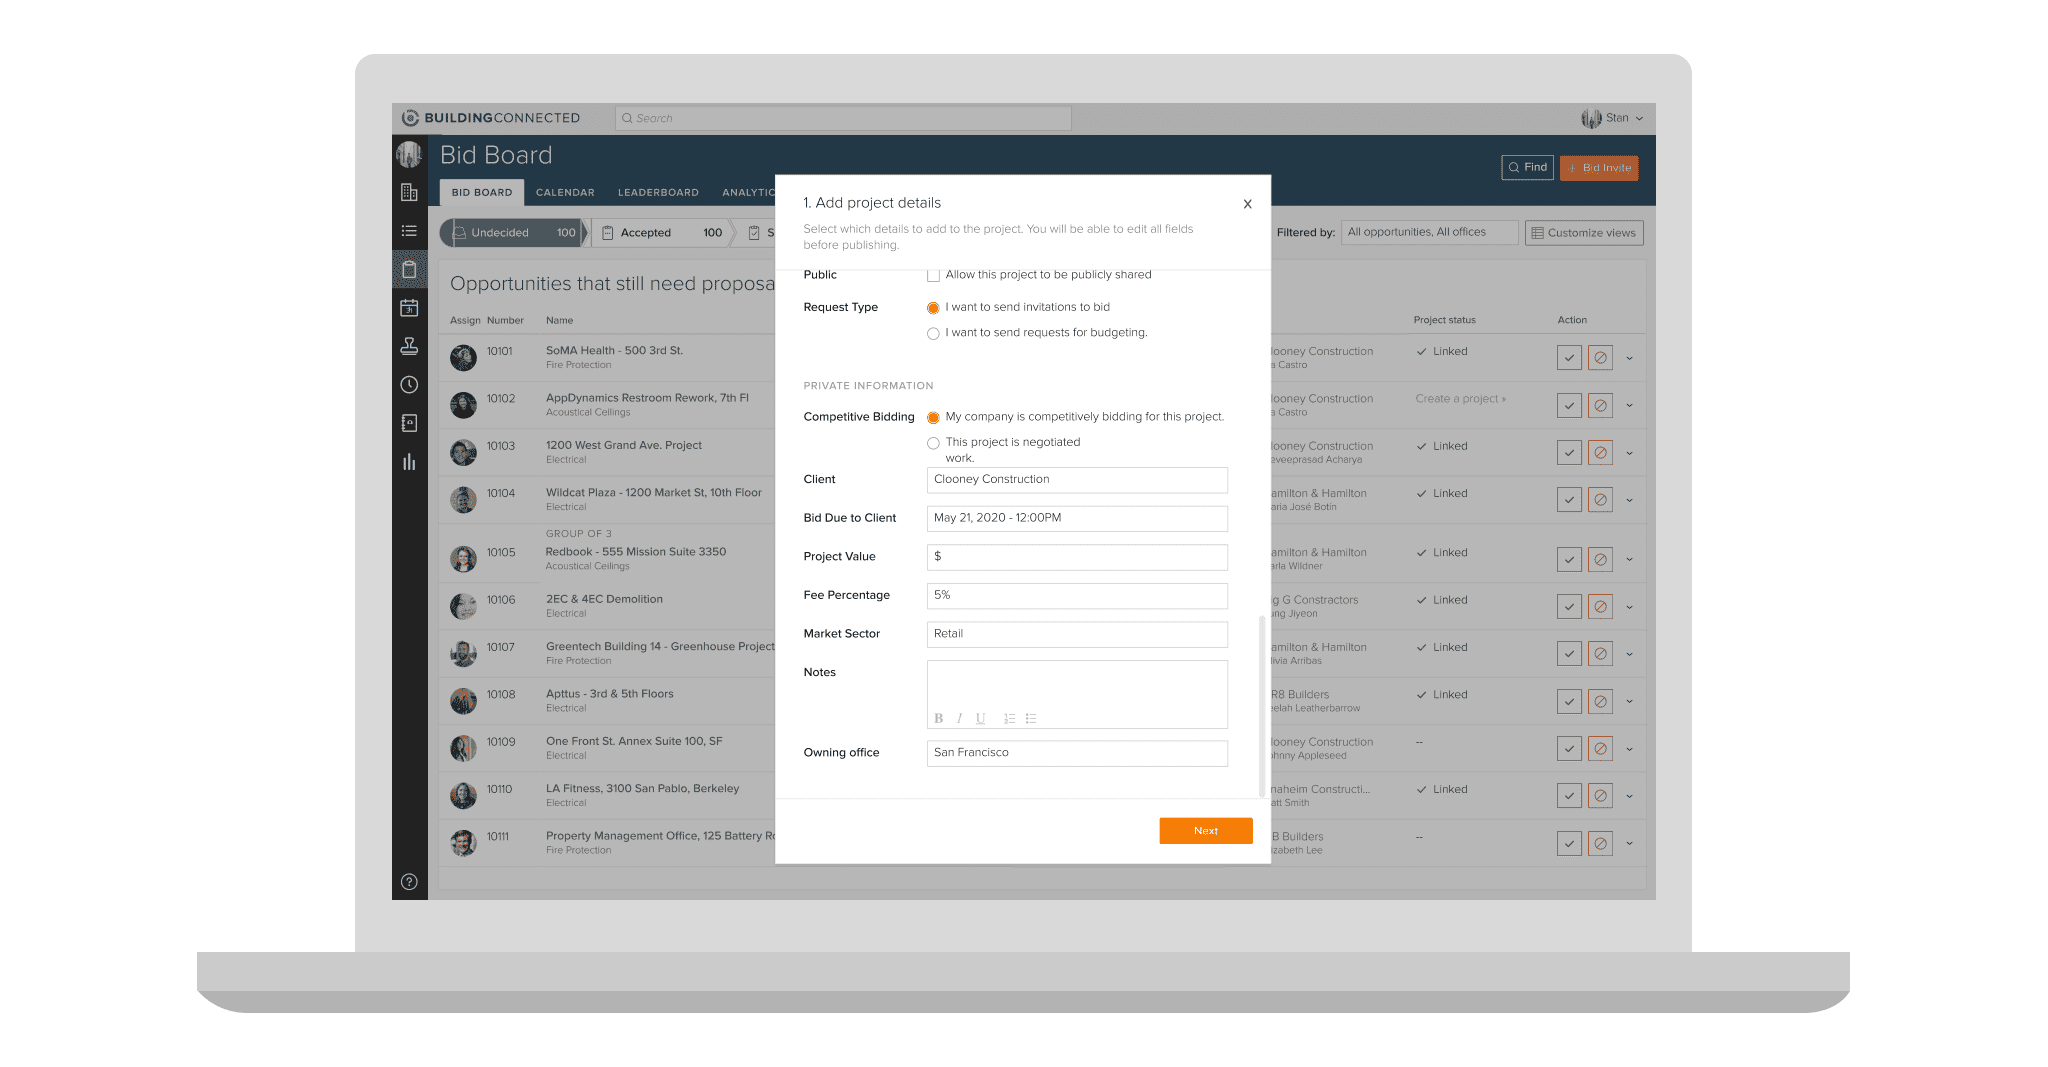Accept opportunity 10111 with check icon
2048x1067 pixels.
(1569, 844)
